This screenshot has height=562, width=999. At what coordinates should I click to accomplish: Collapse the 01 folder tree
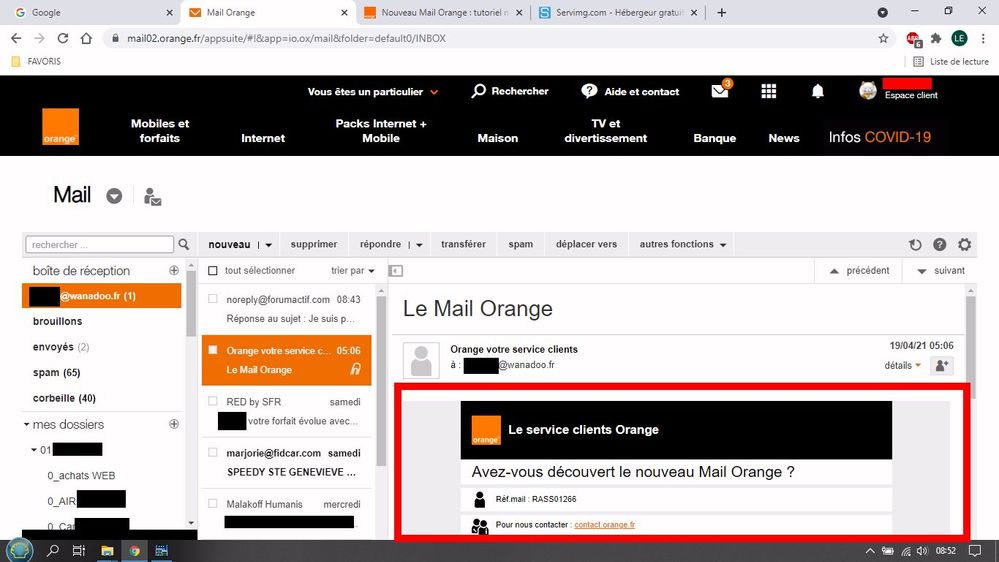34,450
